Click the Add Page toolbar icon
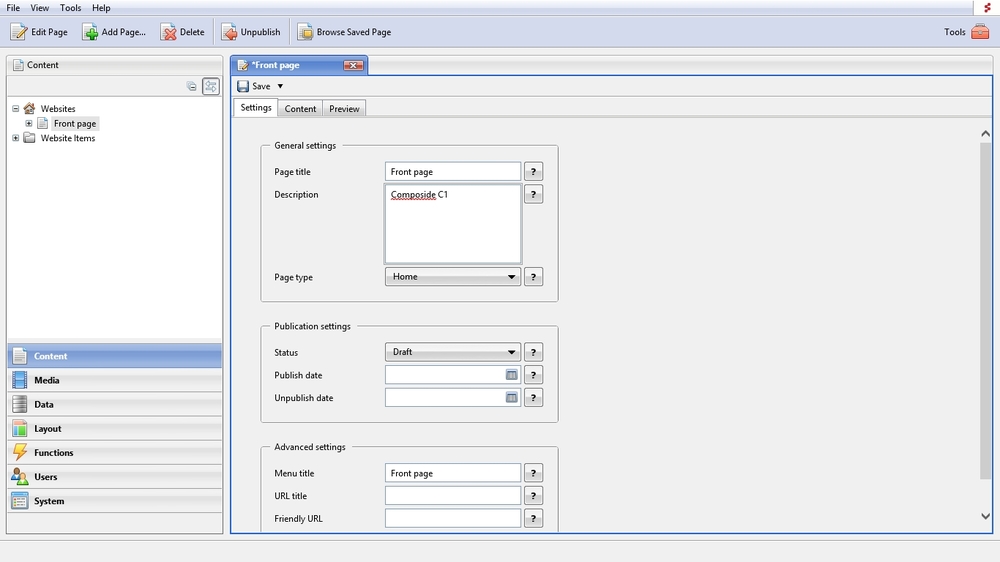The width and height of the screenshot is (1000, 562). coord(90,32)
